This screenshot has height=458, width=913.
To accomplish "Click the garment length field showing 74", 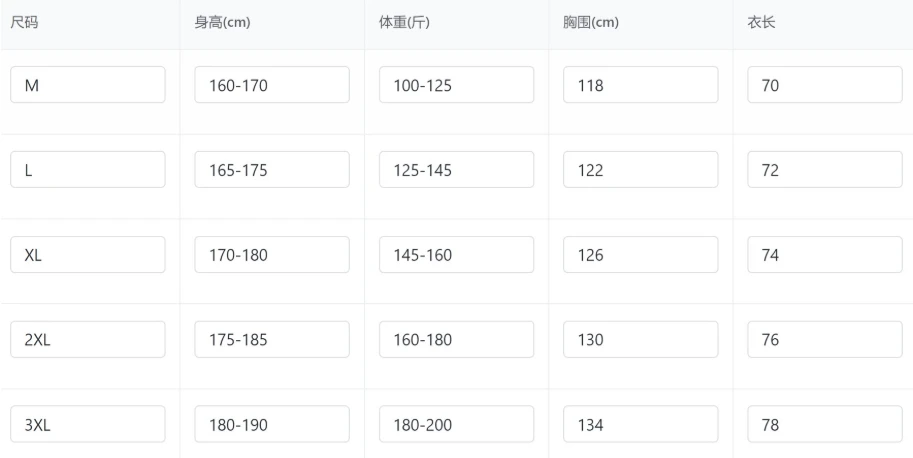I will point(825,255).
